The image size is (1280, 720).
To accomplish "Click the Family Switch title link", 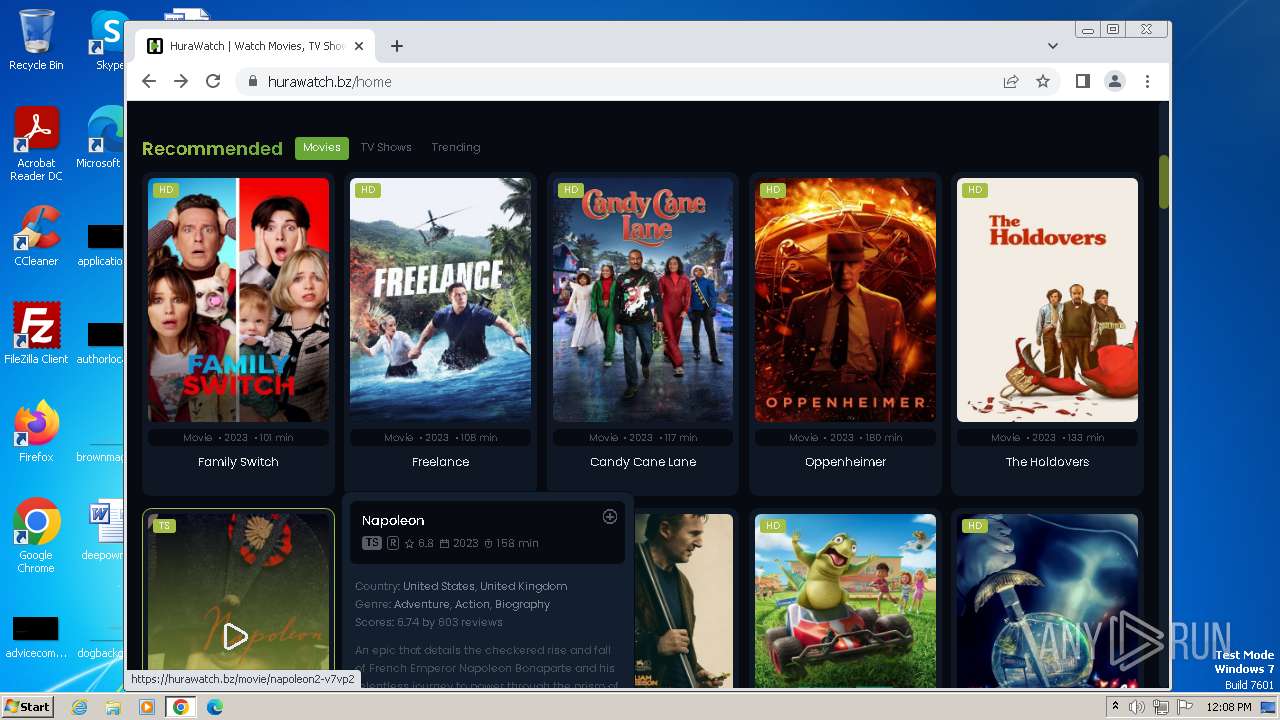I will pyautogui.click(x=238, y=462).
